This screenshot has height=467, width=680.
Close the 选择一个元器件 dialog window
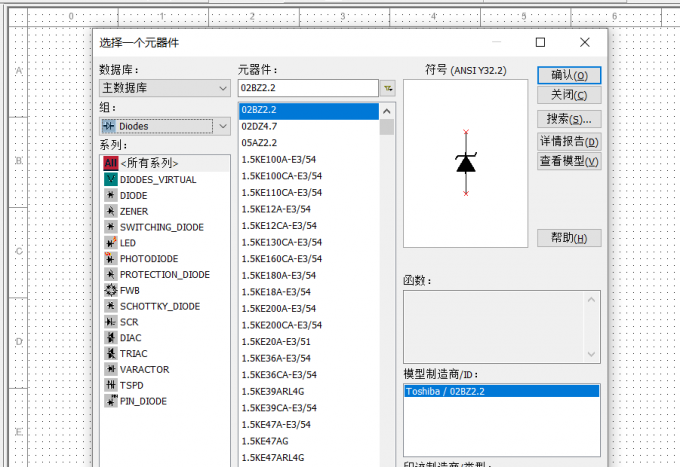585,42
